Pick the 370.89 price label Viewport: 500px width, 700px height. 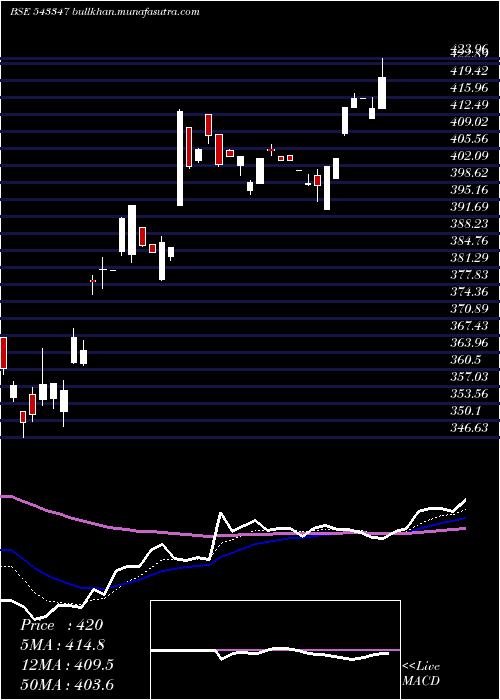[469, 308]
